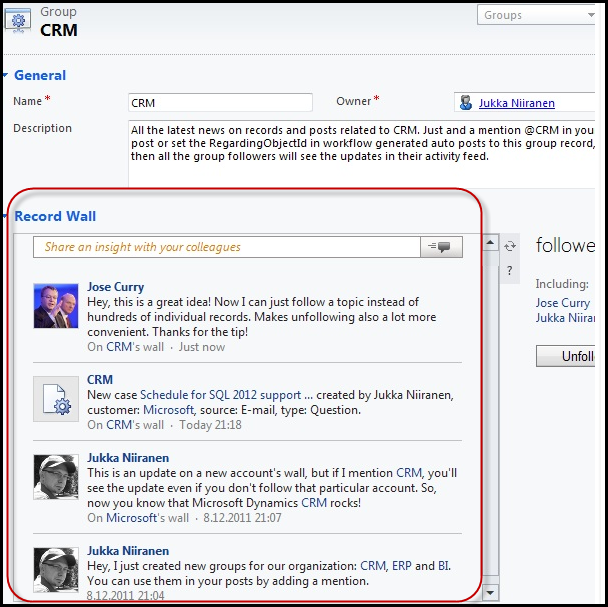
Task: Open the CRM mention after "if I mention"
Action: [409, 473]
